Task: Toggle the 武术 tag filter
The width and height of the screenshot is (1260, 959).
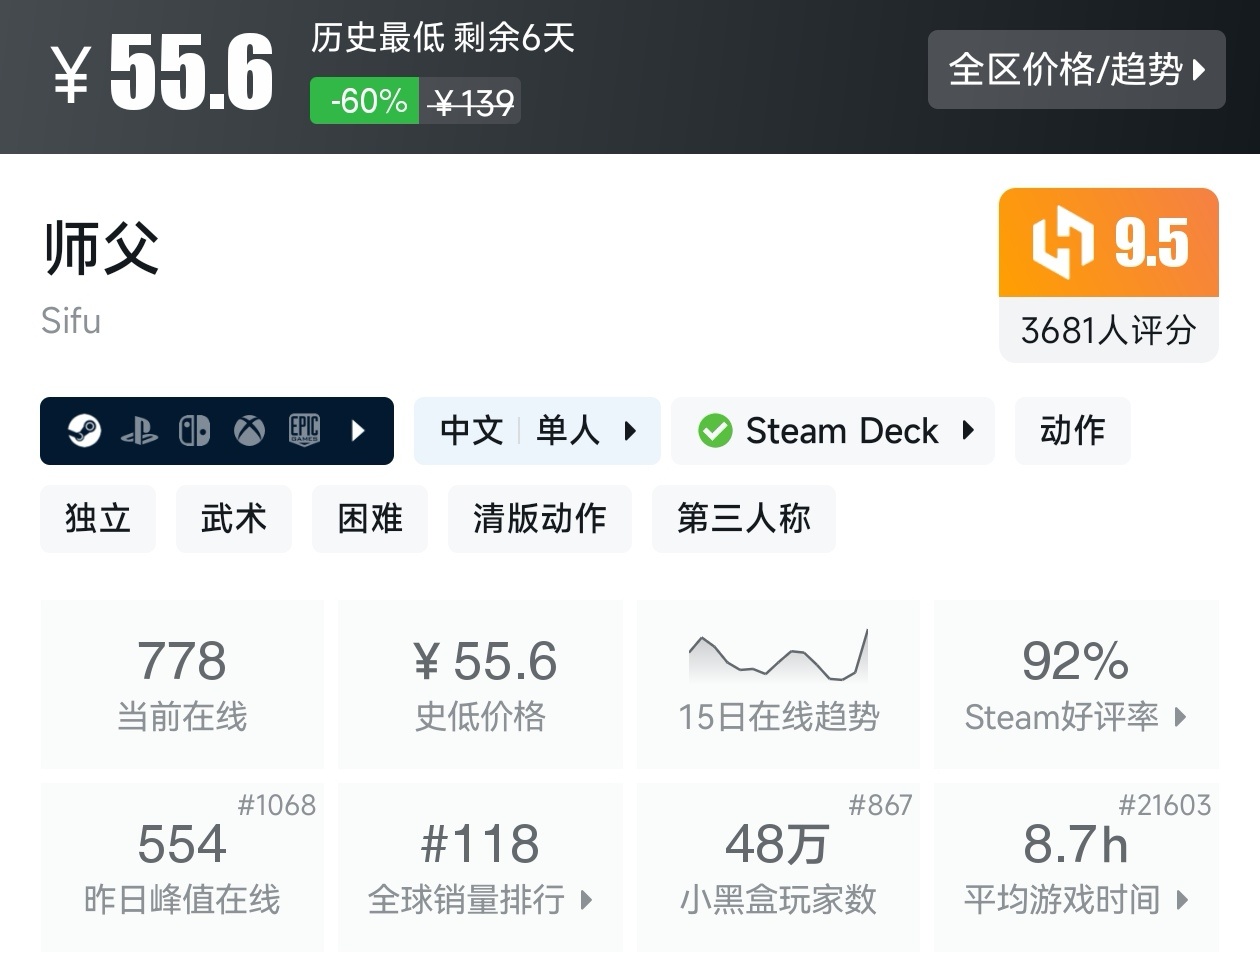Action: (x=233, y=519)
